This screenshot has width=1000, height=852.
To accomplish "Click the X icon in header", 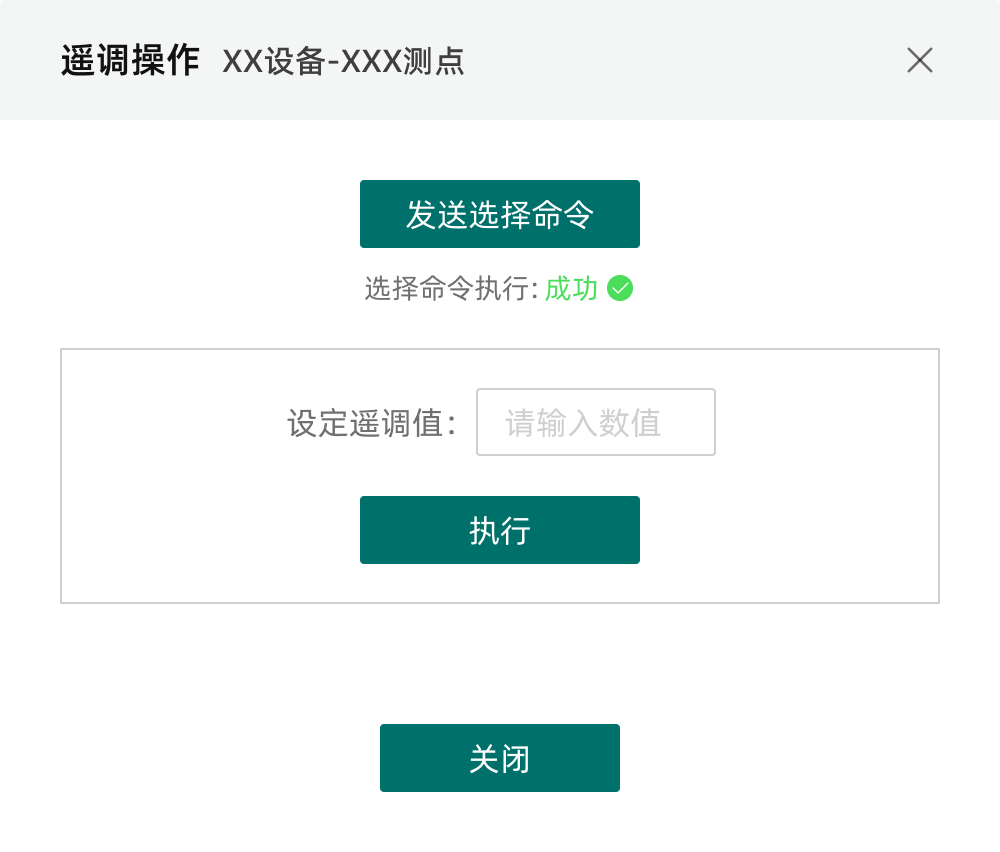I will [920, 61].
